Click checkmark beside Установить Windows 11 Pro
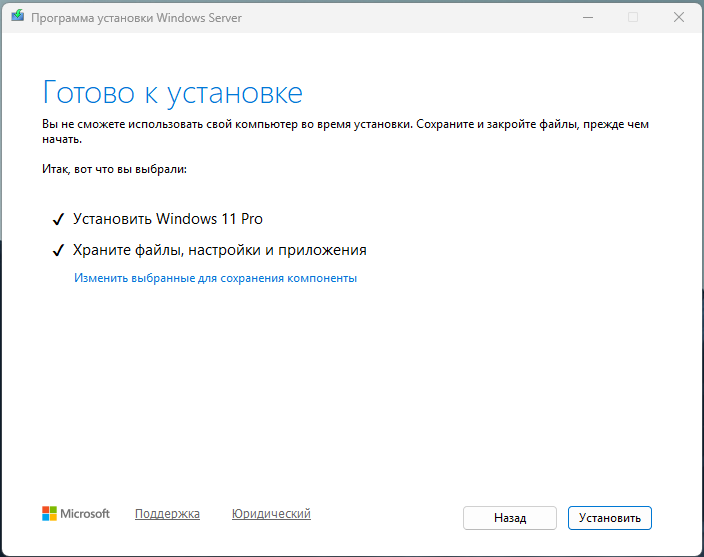 click(x=56, y=219)
